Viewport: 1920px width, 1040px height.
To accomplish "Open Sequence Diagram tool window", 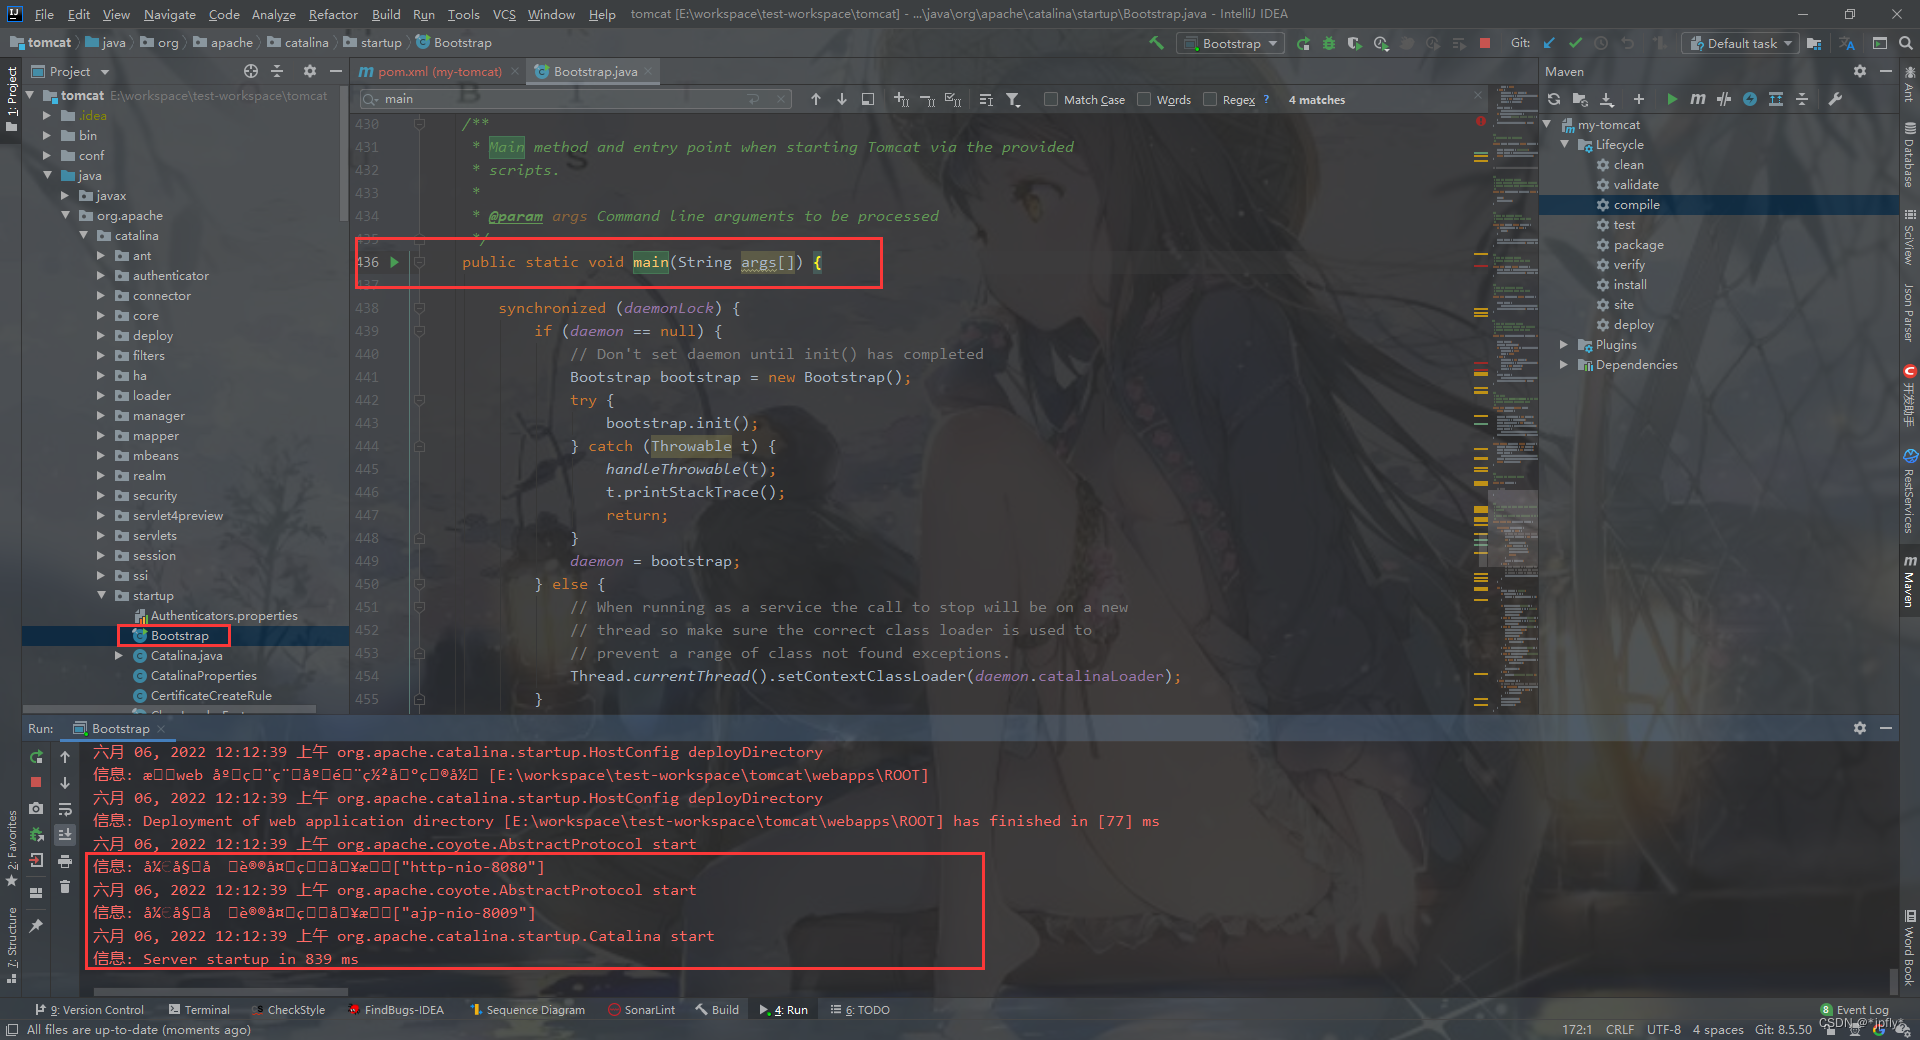I will point(527,1010).
